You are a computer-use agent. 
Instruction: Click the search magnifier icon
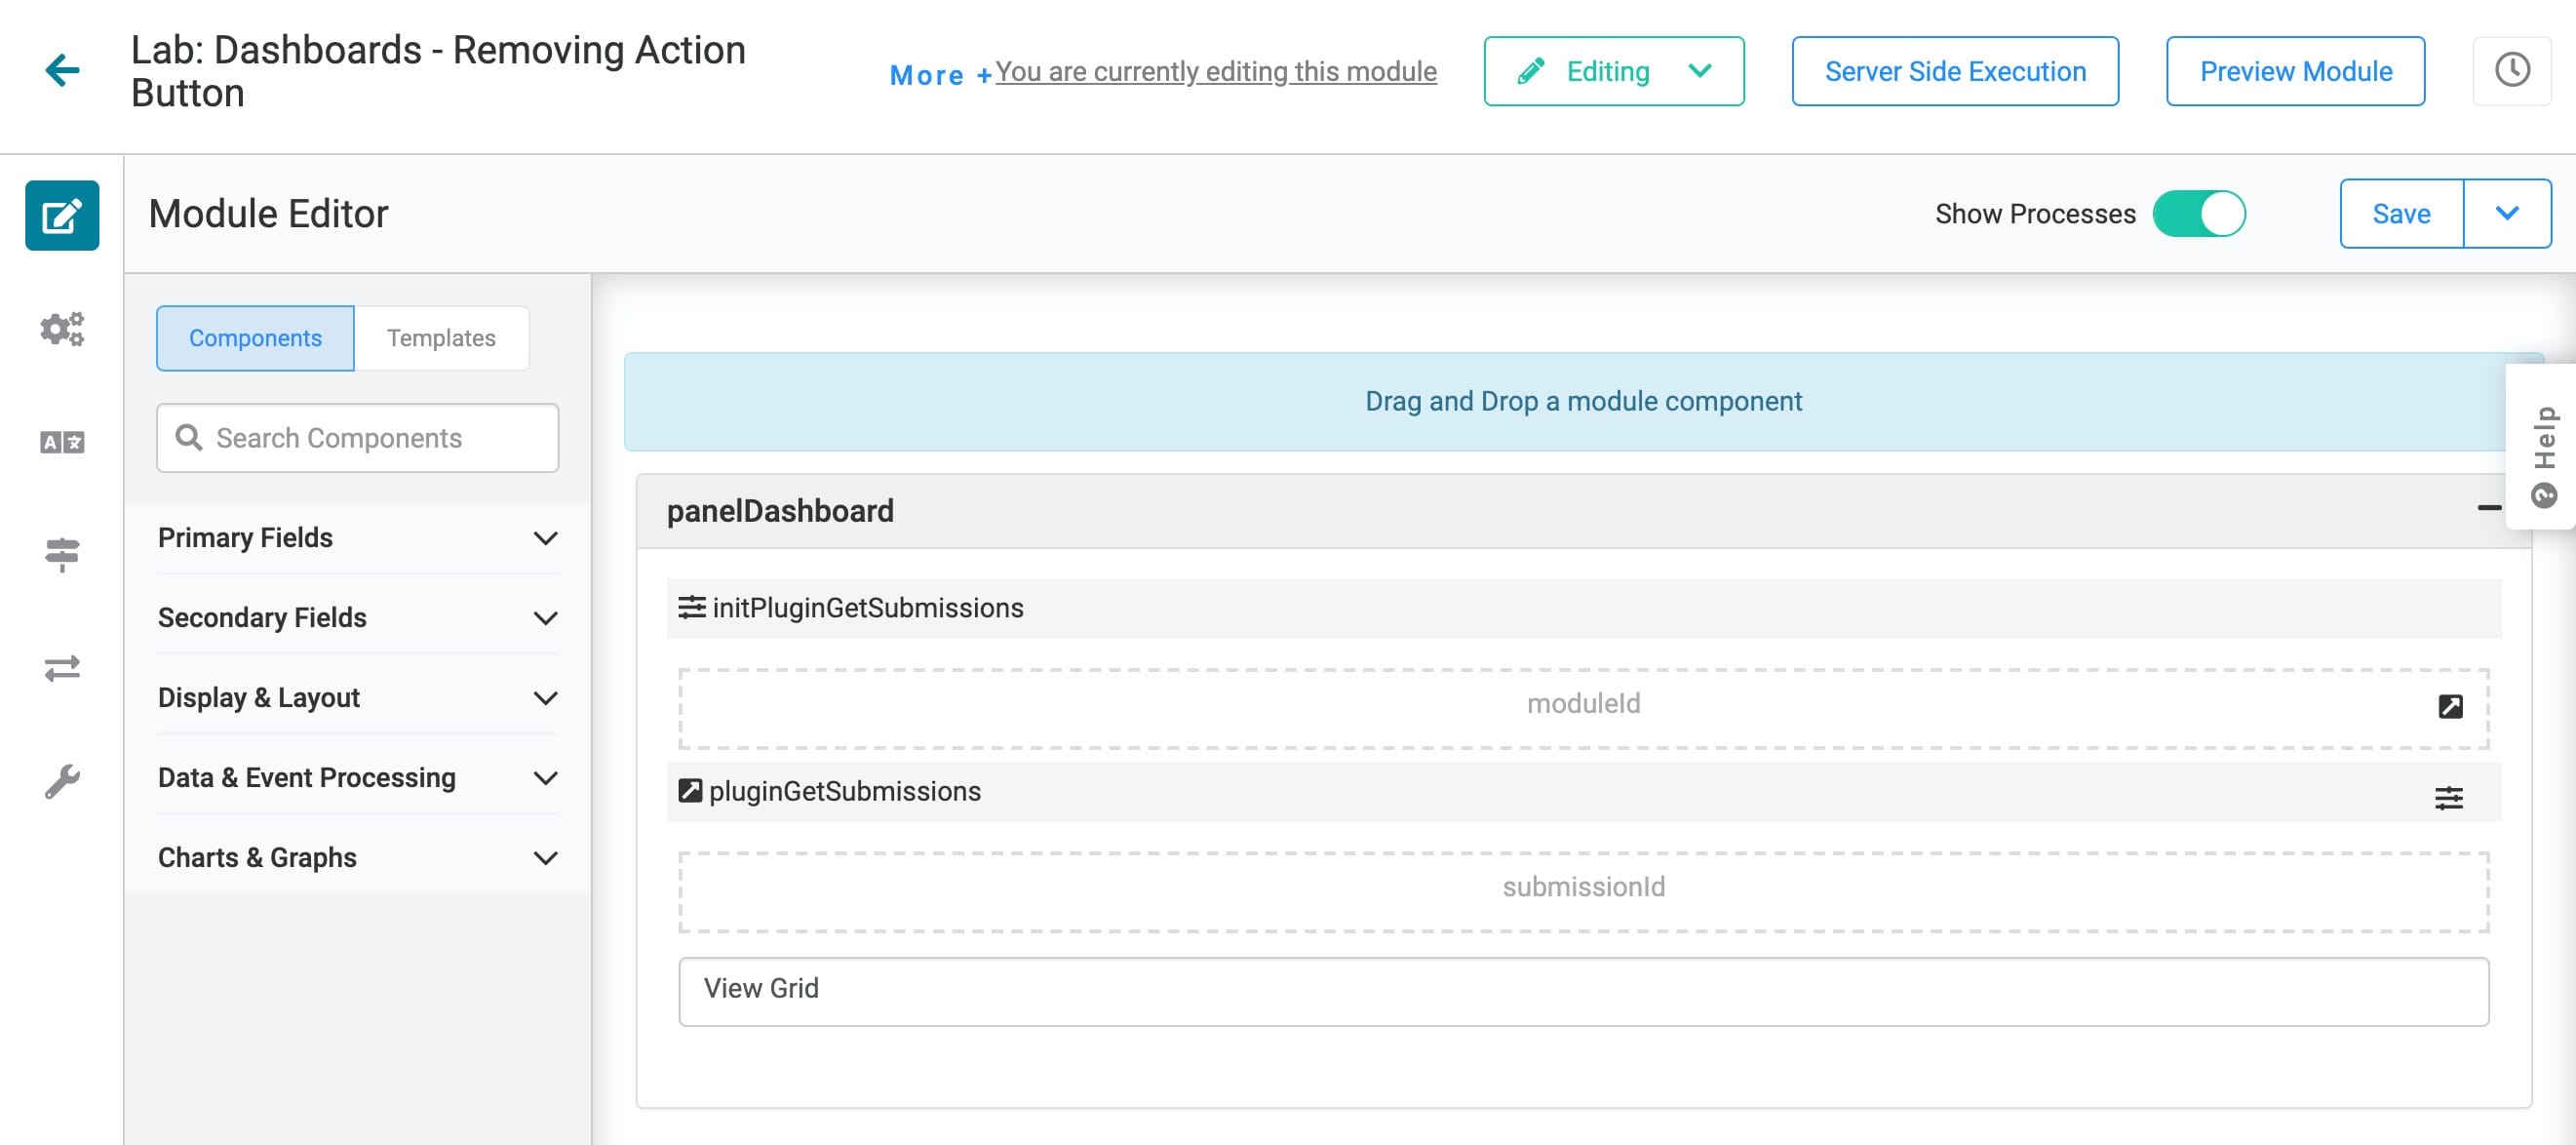point(188,437)
